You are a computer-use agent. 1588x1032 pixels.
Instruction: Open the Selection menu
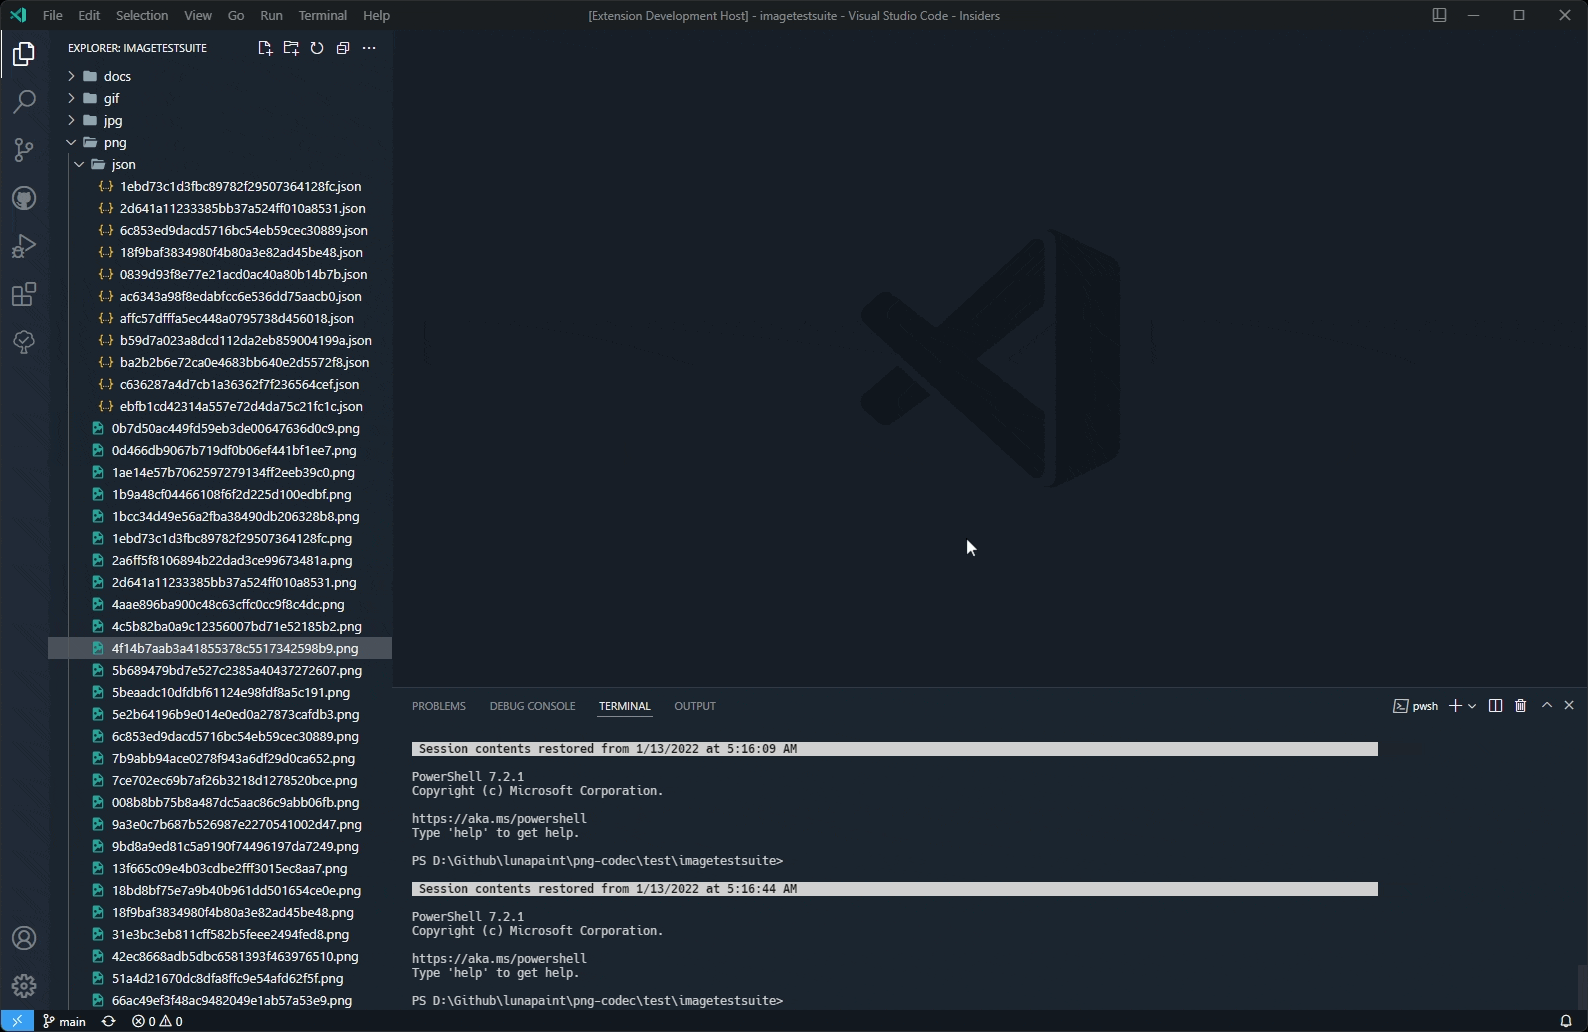142,15
